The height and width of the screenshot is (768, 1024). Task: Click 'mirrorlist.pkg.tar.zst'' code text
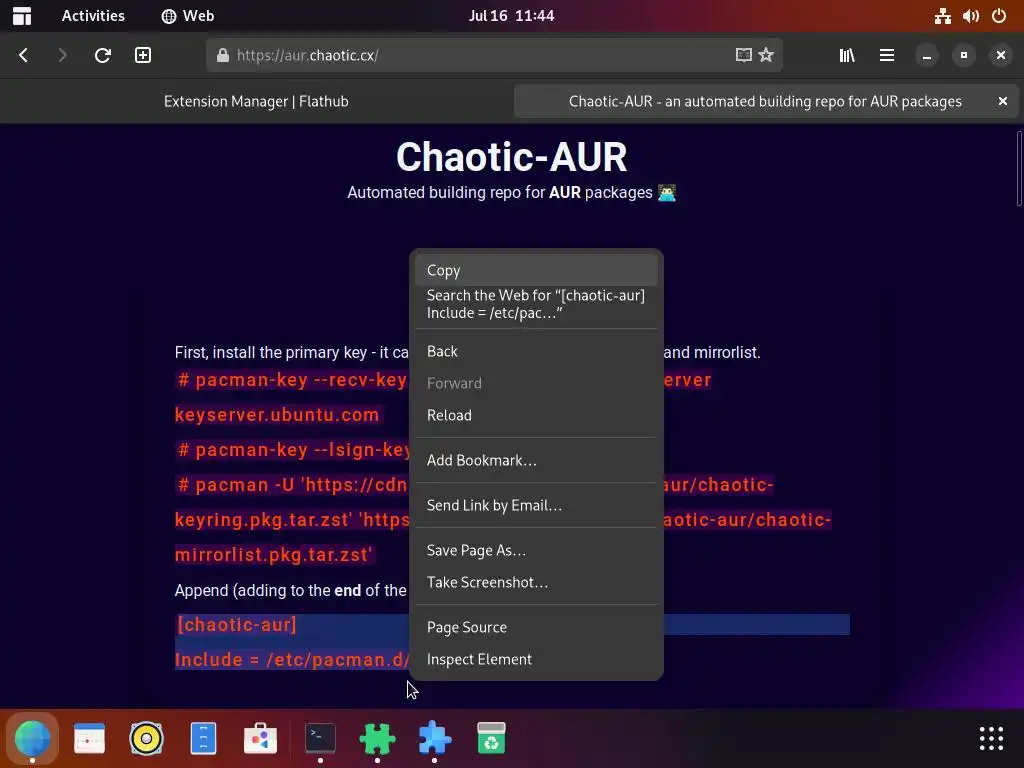pos(274,554)
